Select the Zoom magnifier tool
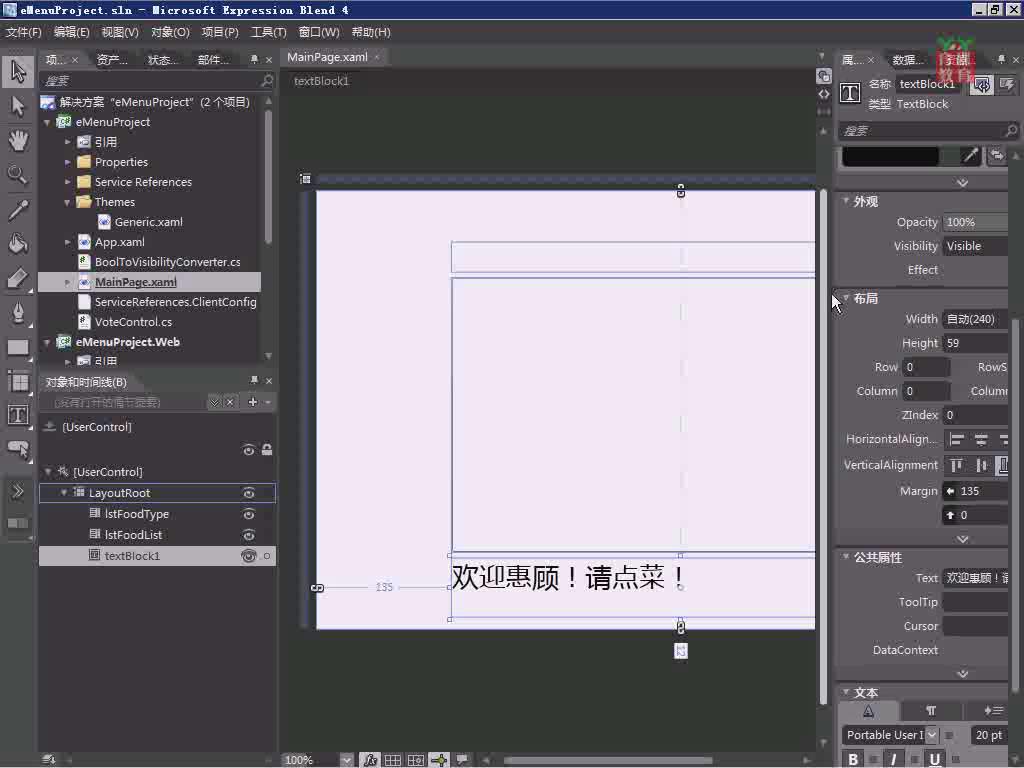1024x768 pixels. click(18, 174)
